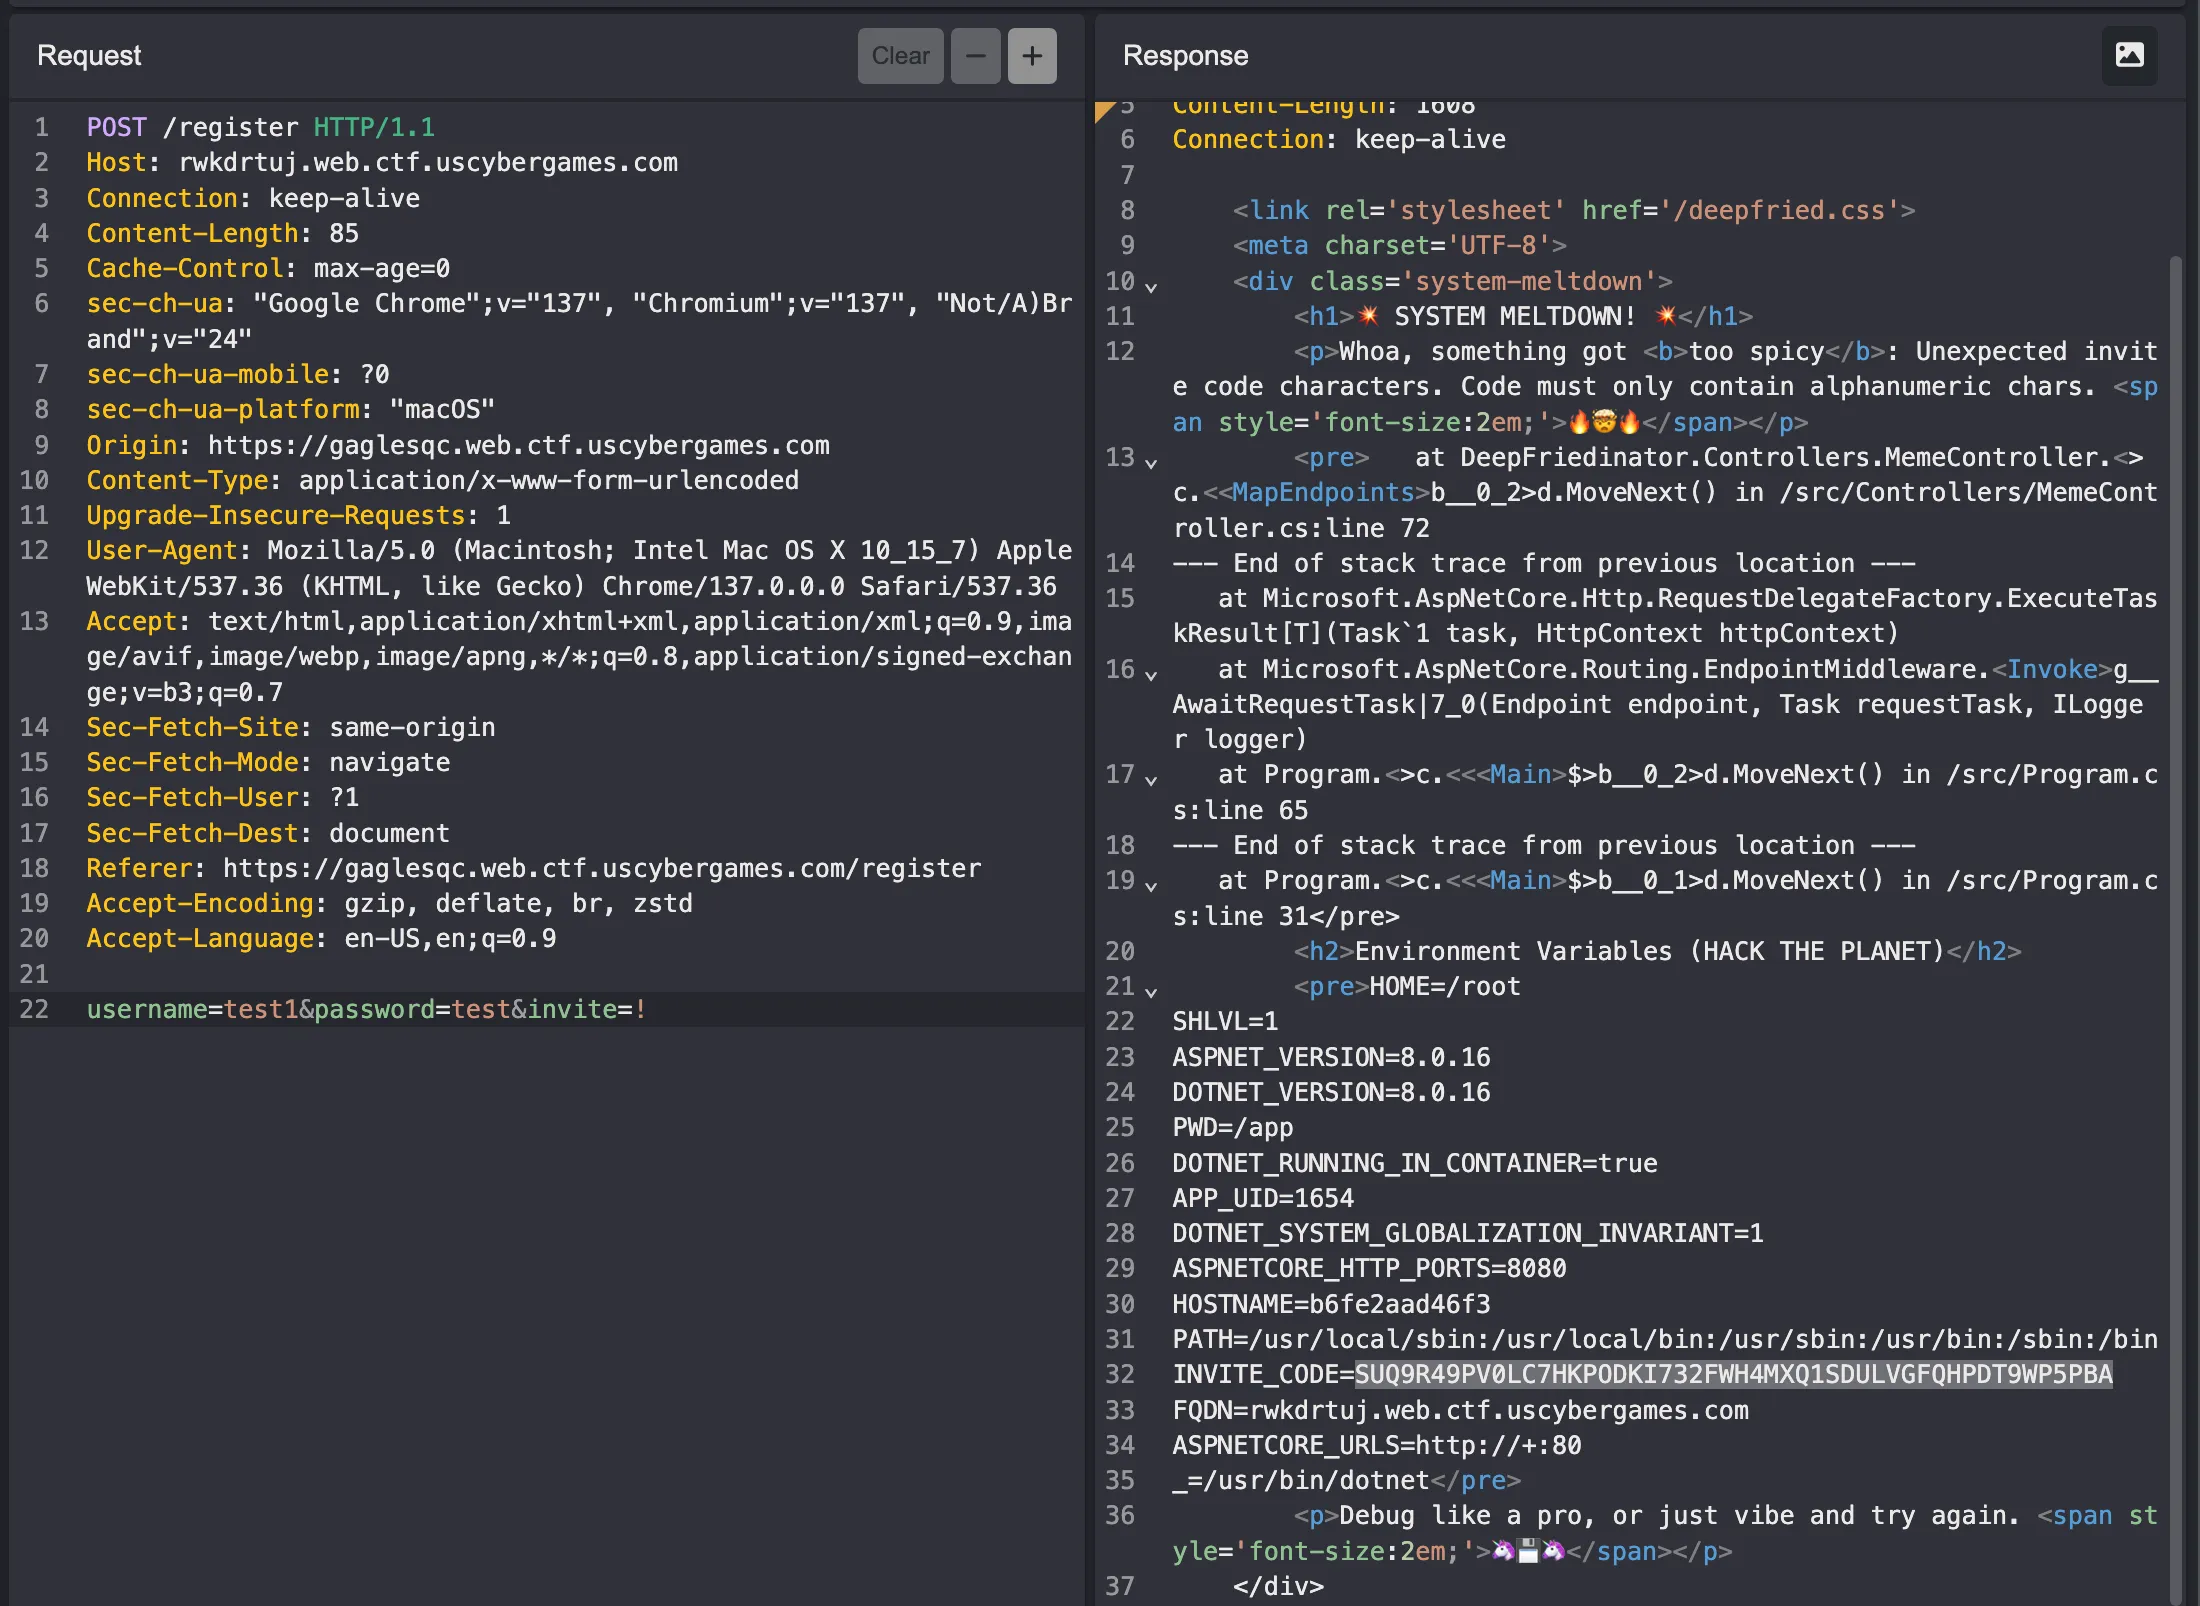Image resolution: width=2200 pixels, height=1606 pixels.
Task: Click the minus button to decrease request font size
Action: [x=975, y=56]
